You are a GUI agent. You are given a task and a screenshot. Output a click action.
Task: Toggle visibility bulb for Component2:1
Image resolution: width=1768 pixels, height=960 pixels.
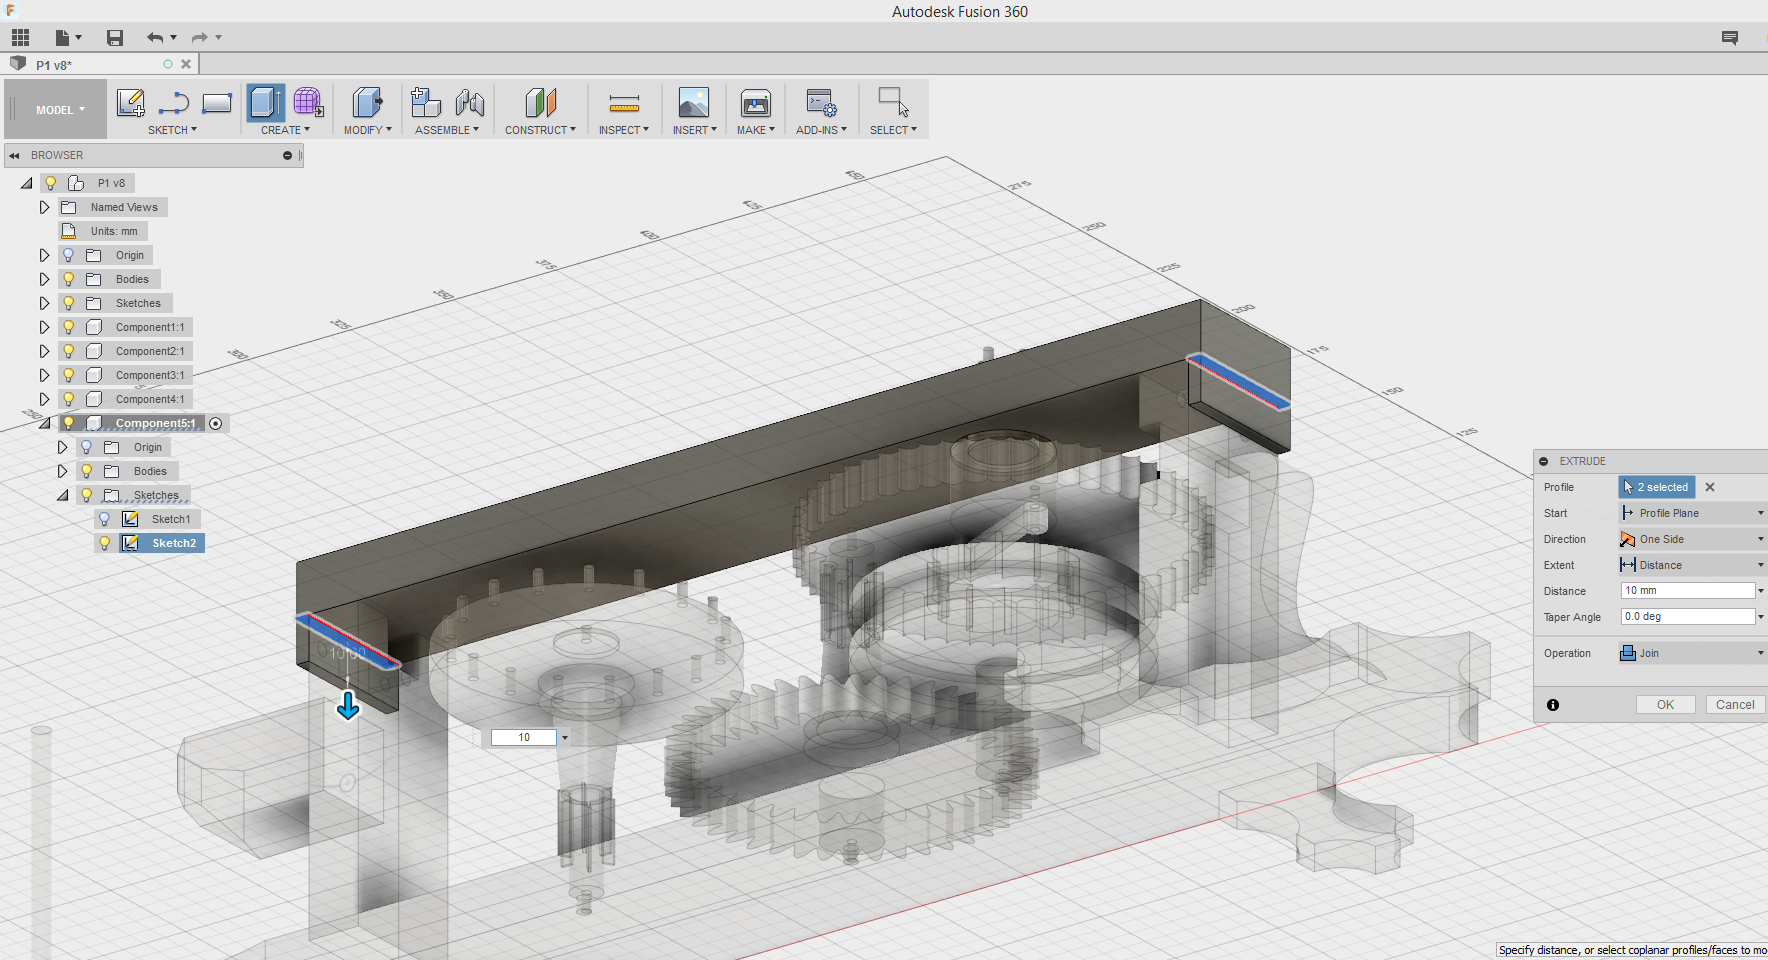69,351
